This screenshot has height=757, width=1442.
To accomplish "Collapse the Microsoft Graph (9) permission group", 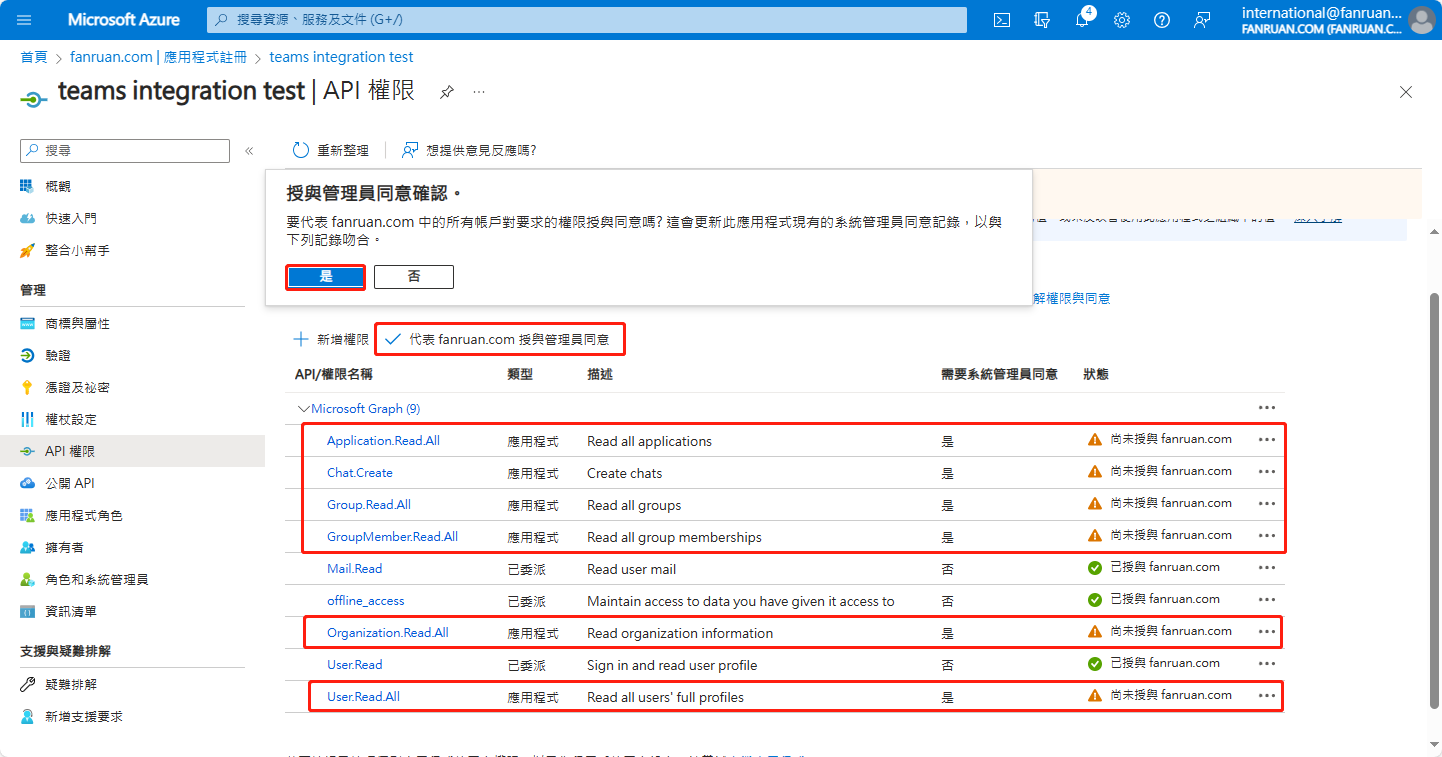I will [x=304, y=409].
